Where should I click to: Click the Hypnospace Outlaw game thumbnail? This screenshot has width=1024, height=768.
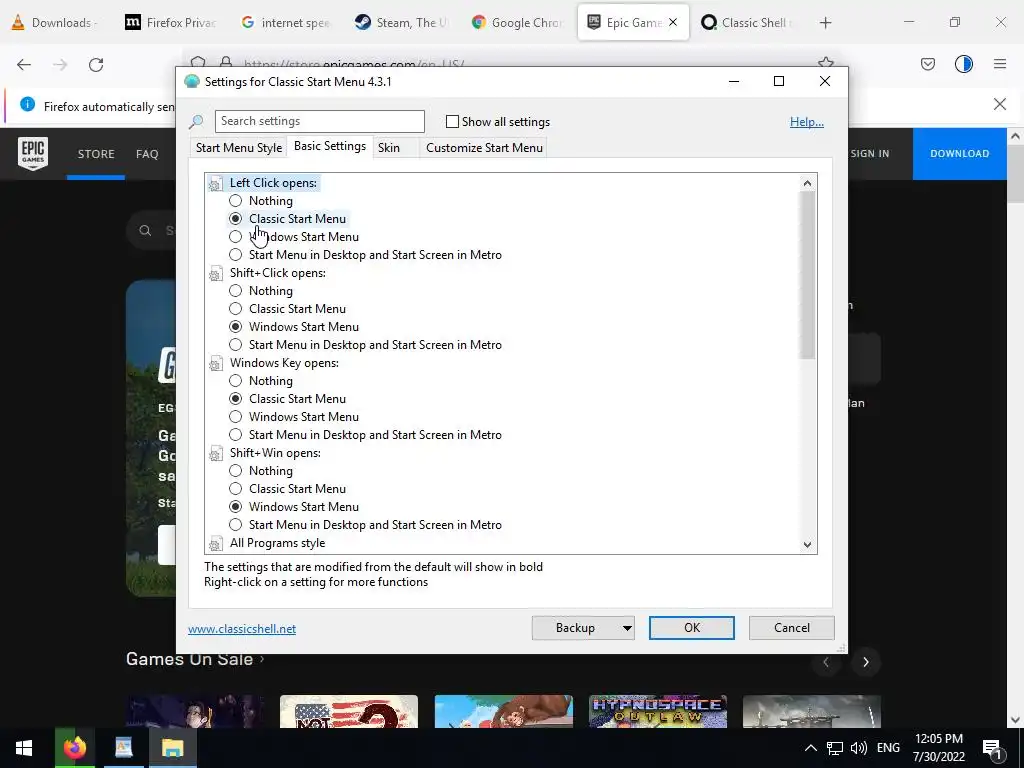pyautogui.click(x=658, y=711)
